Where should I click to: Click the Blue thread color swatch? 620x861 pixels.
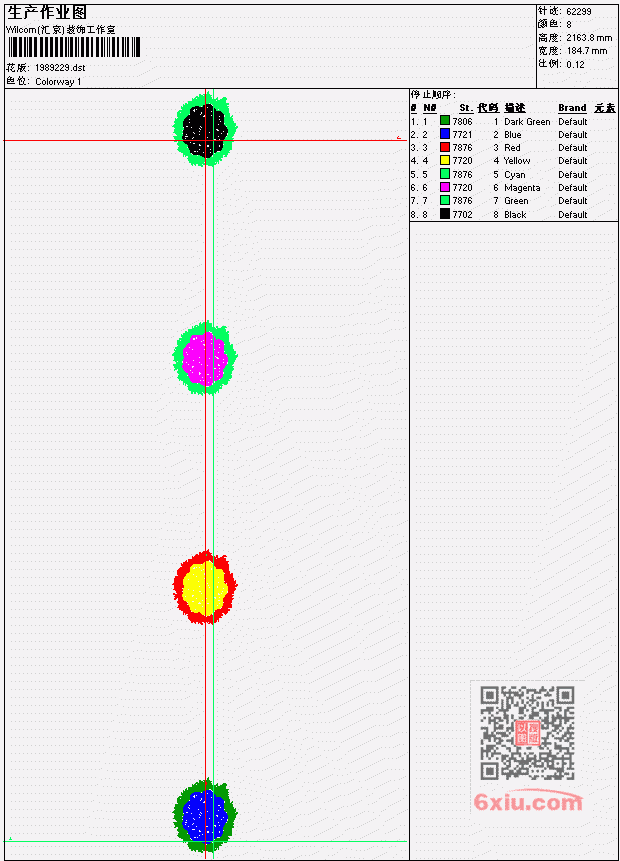[445, 134]
